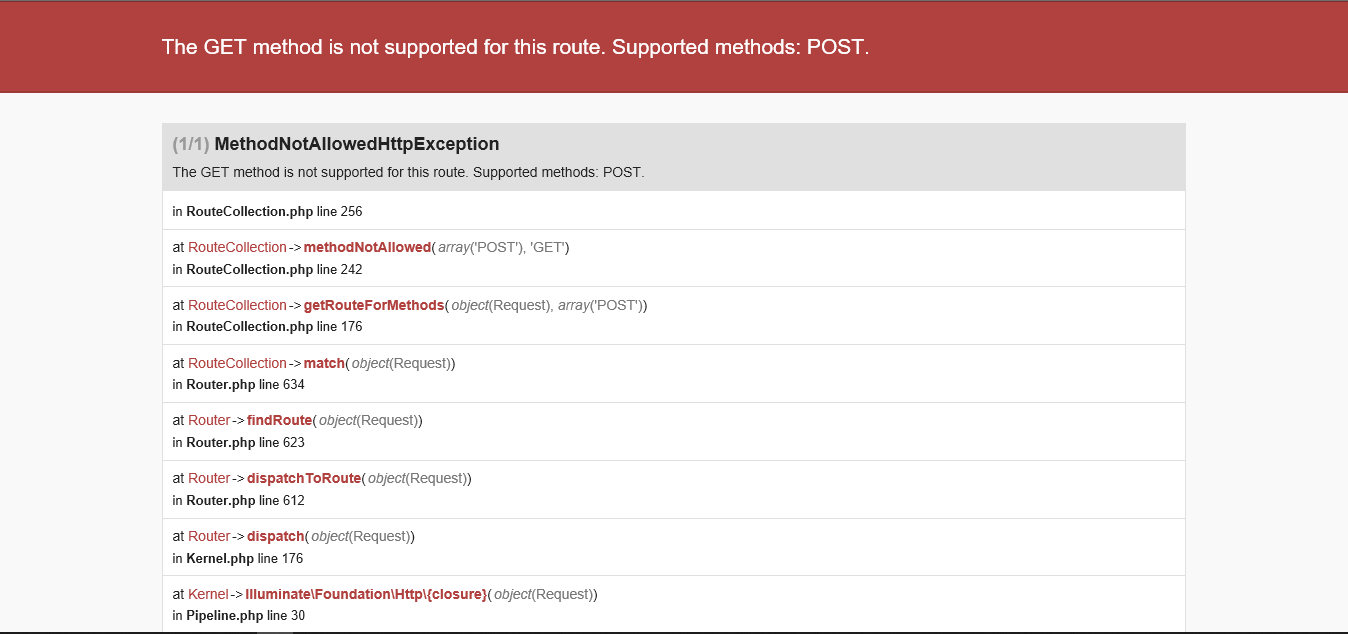
Task: Open Router class link beside findRoute
Action: 209,420
